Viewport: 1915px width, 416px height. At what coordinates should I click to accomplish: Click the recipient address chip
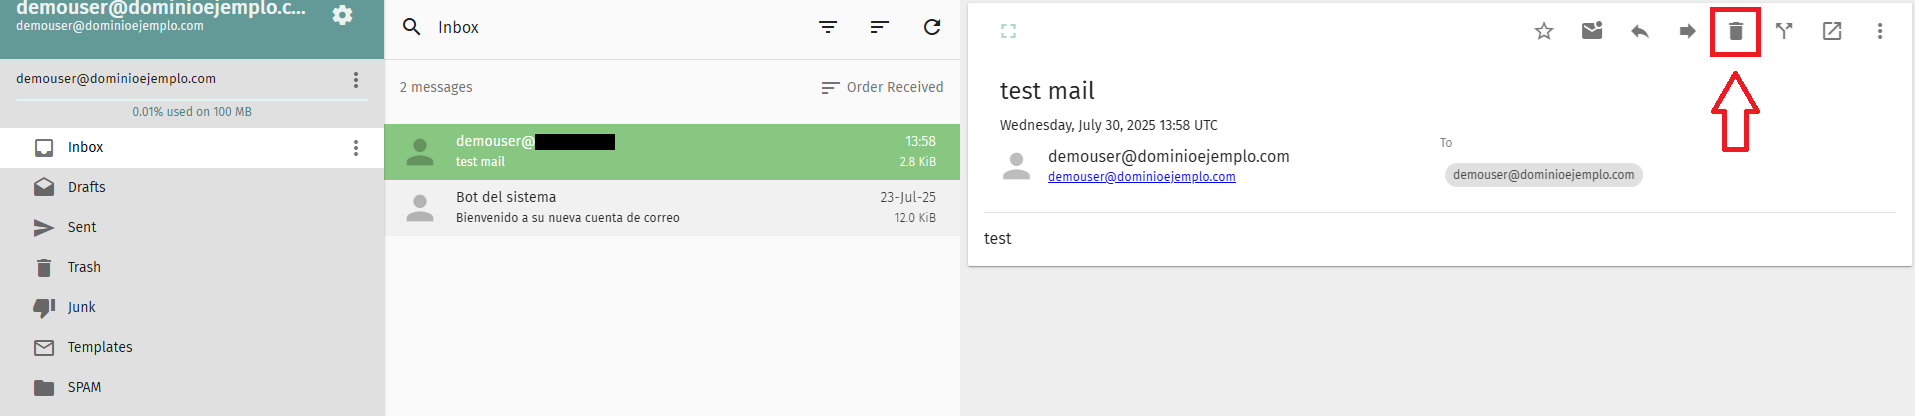1543,175
